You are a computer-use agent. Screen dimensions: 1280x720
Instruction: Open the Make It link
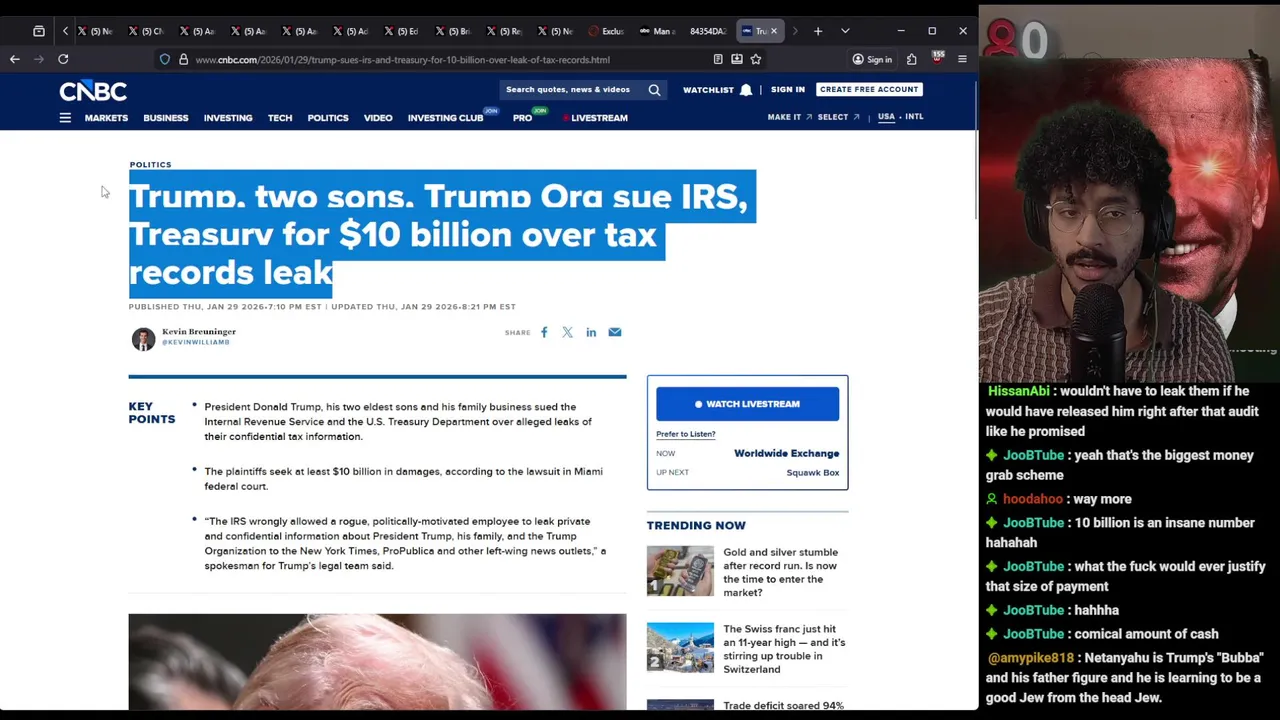tap(789, 117)
